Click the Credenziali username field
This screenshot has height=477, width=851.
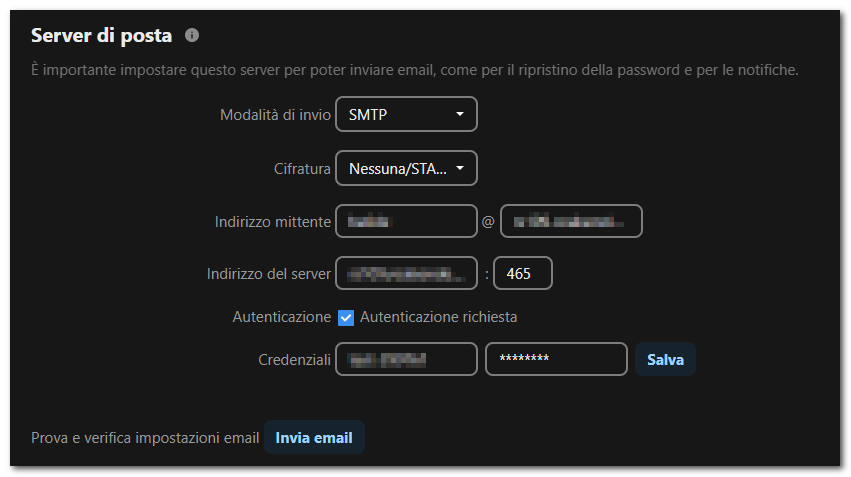(406, 359)
